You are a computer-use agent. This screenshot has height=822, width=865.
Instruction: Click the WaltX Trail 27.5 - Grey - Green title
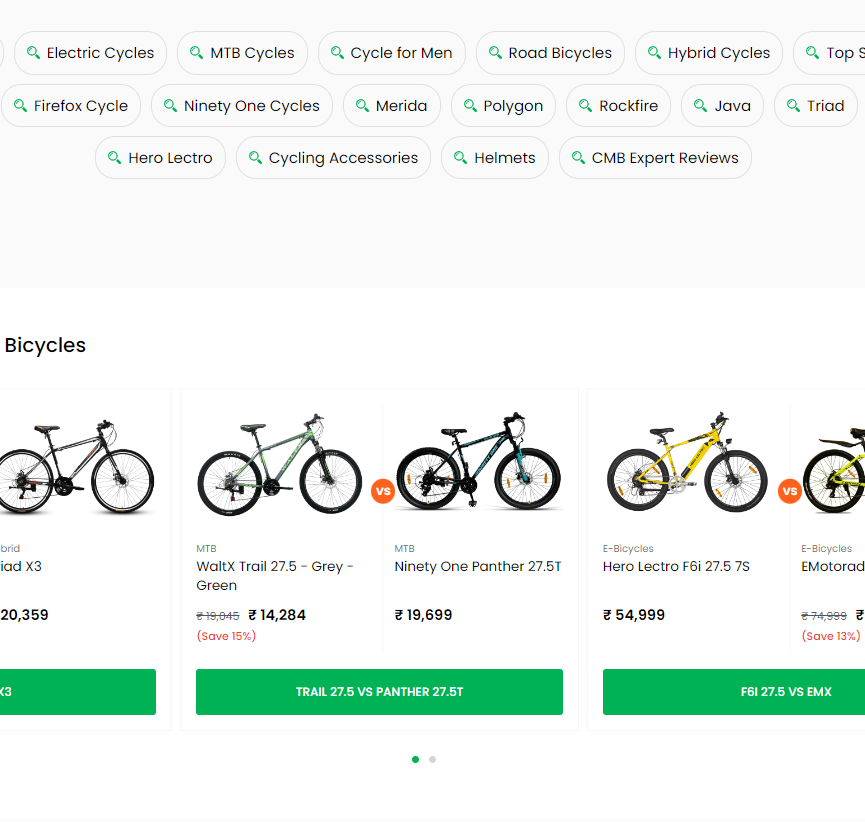275,576
